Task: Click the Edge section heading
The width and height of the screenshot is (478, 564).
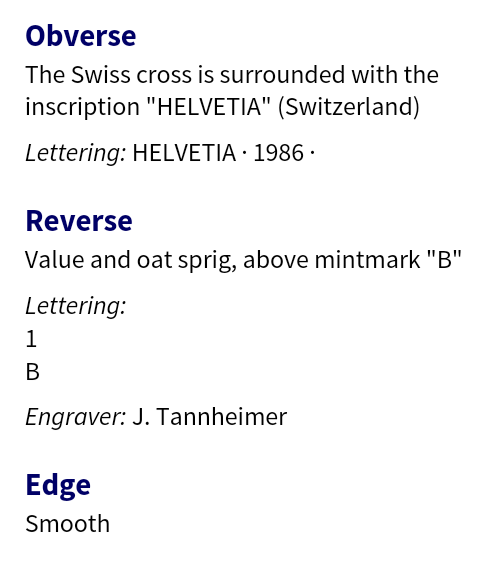Action: pyautogui.click(x=58, y=486)
